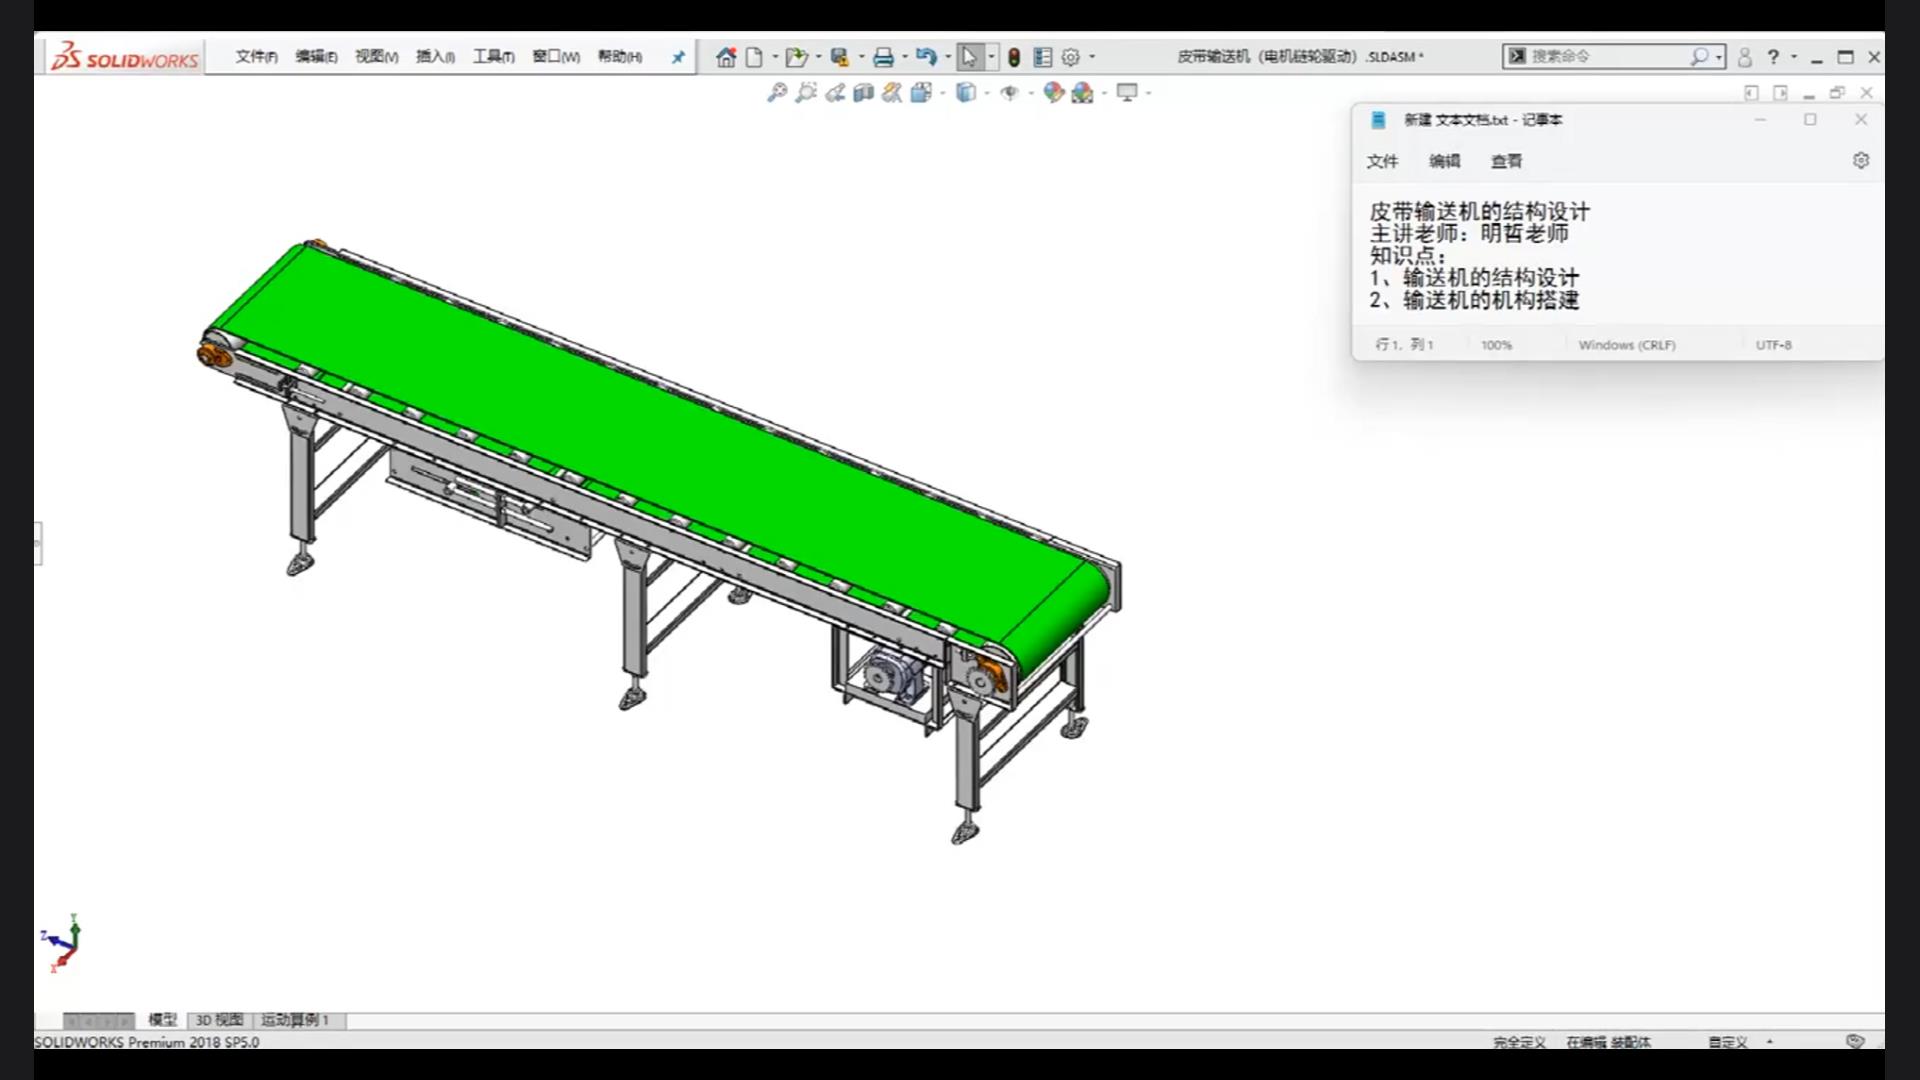
Task: Click the Notepad text area
Action: 1616,255
